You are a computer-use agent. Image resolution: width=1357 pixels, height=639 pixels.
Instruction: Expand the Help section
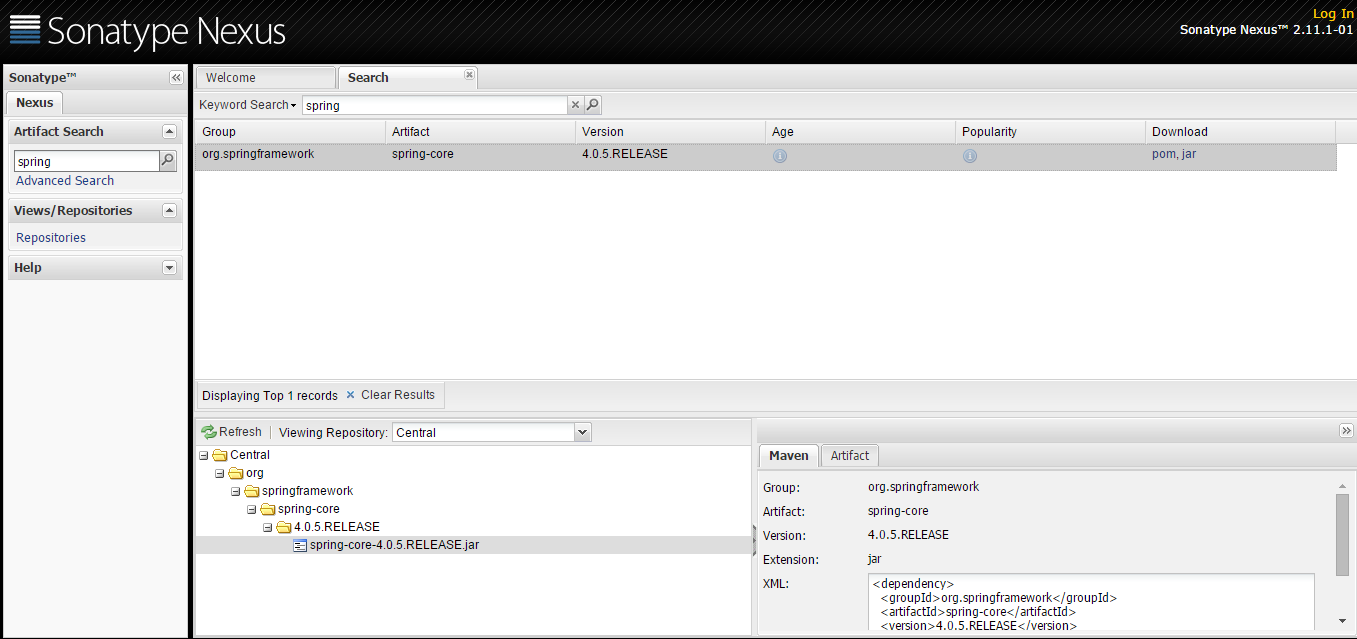click(x=169, y=267)
